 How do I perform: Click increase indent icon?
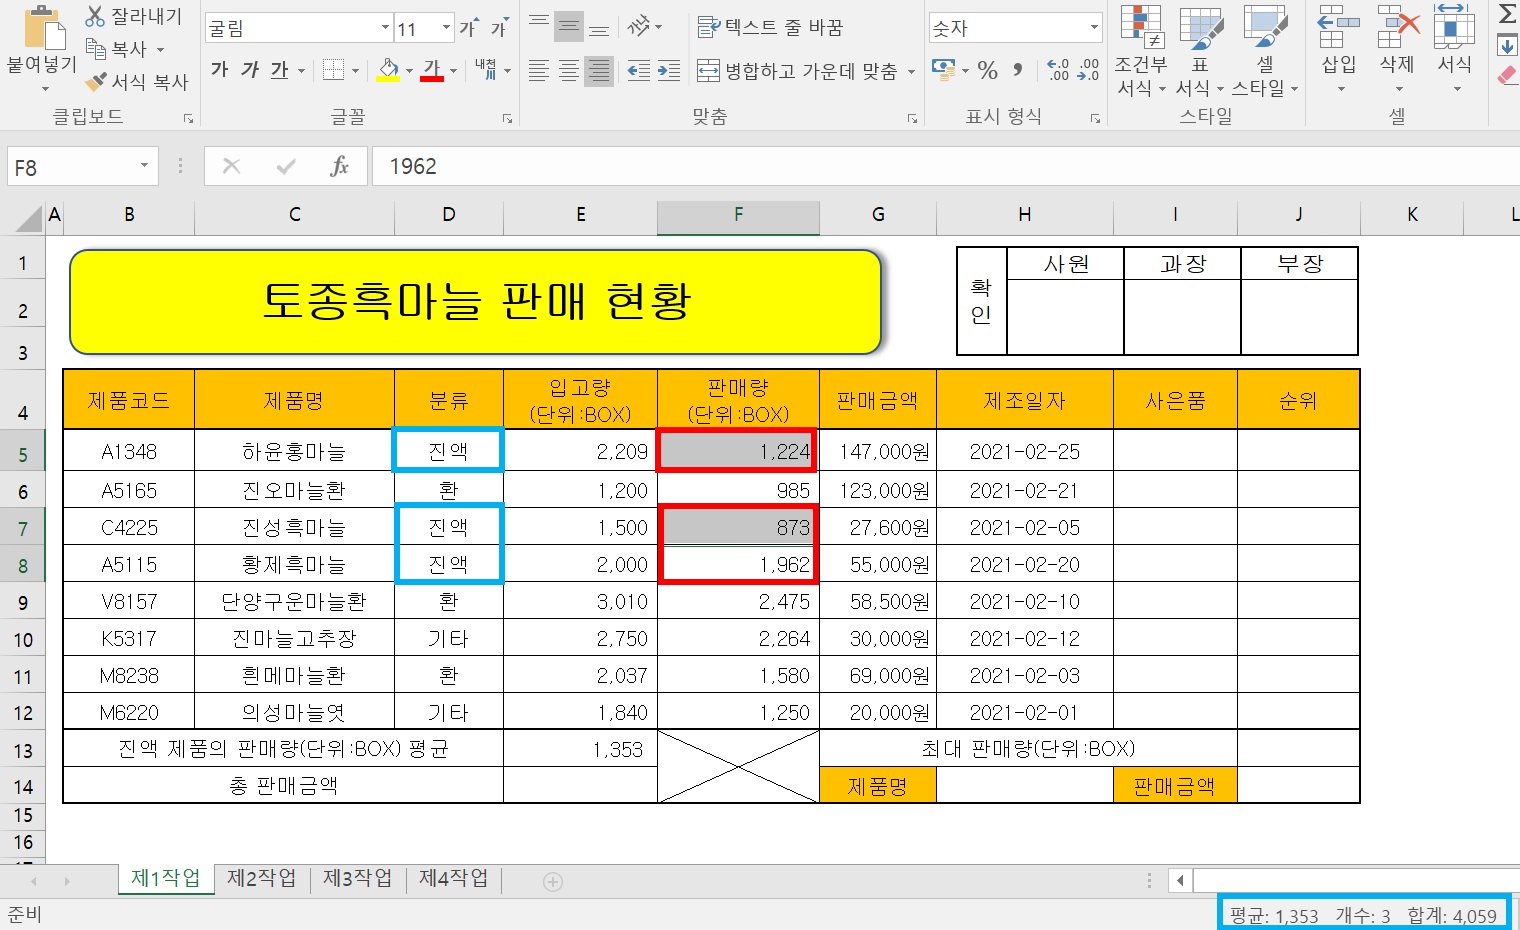669,69
